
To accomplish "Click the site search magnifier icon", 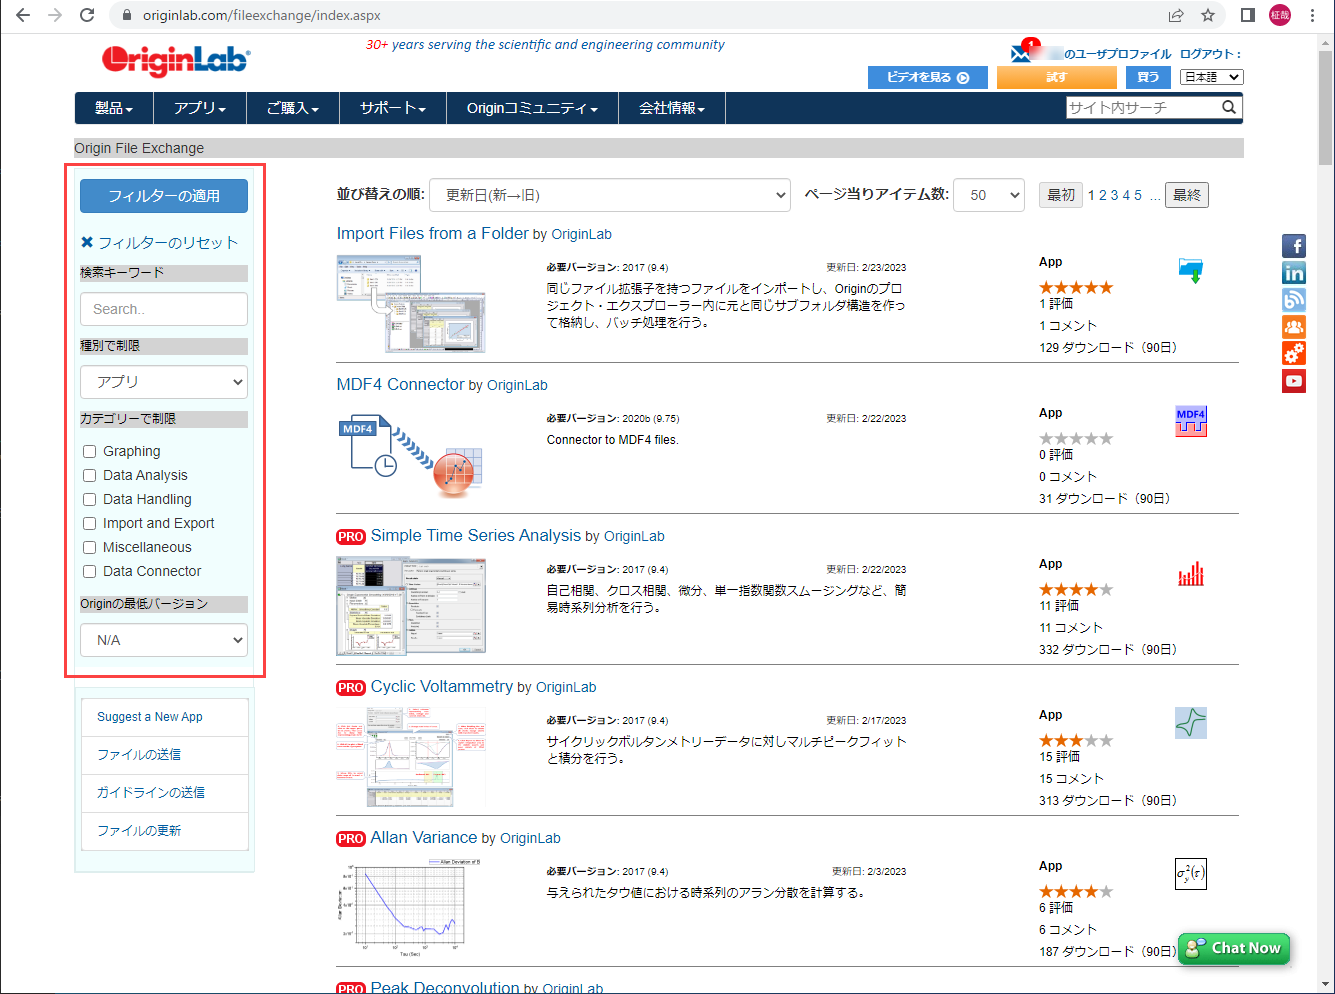I will click(1229, 107).
